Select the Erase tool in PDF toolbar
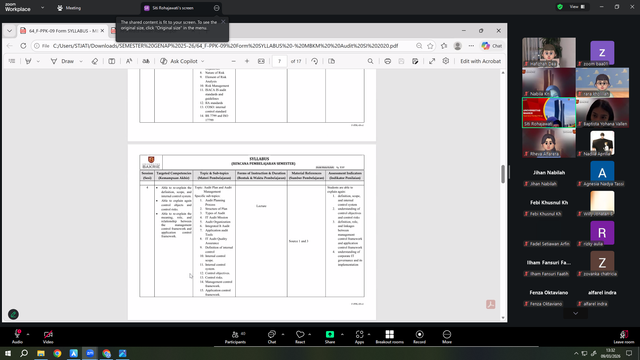The height and width of the screenshot is (360, 640). pyautogui.click(x=95, y=61)
